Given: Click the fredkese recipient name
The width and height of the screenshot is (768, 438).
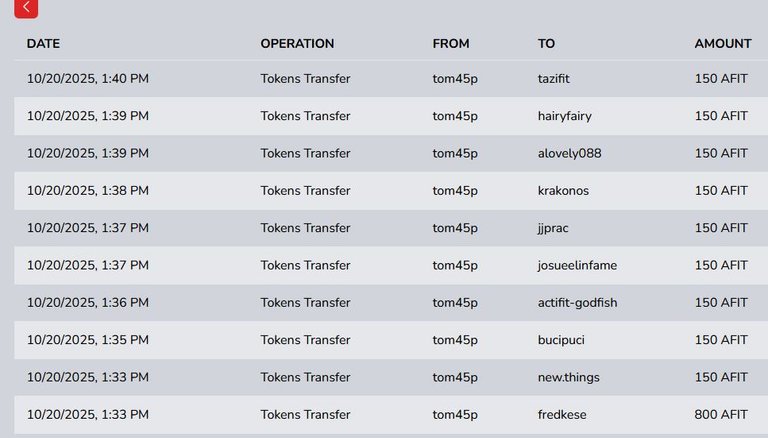Looking at the screenshot, I should click(562, 415).
